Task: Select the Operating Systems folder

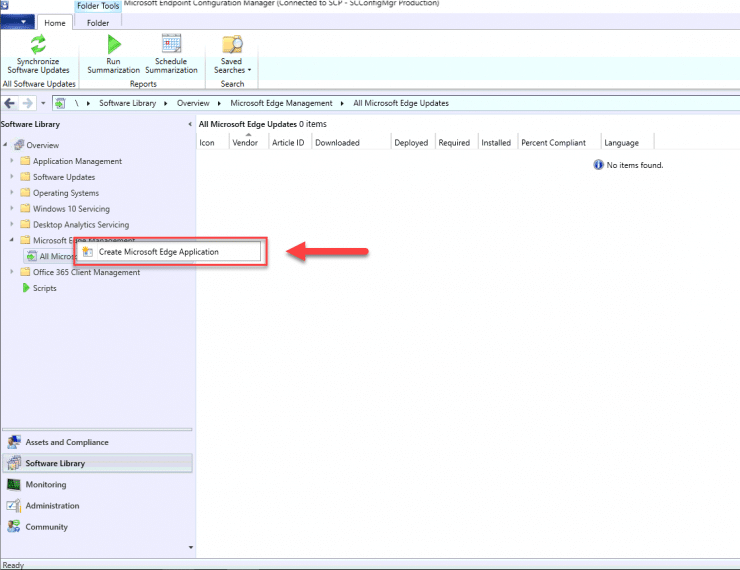Action: (65, 193)
